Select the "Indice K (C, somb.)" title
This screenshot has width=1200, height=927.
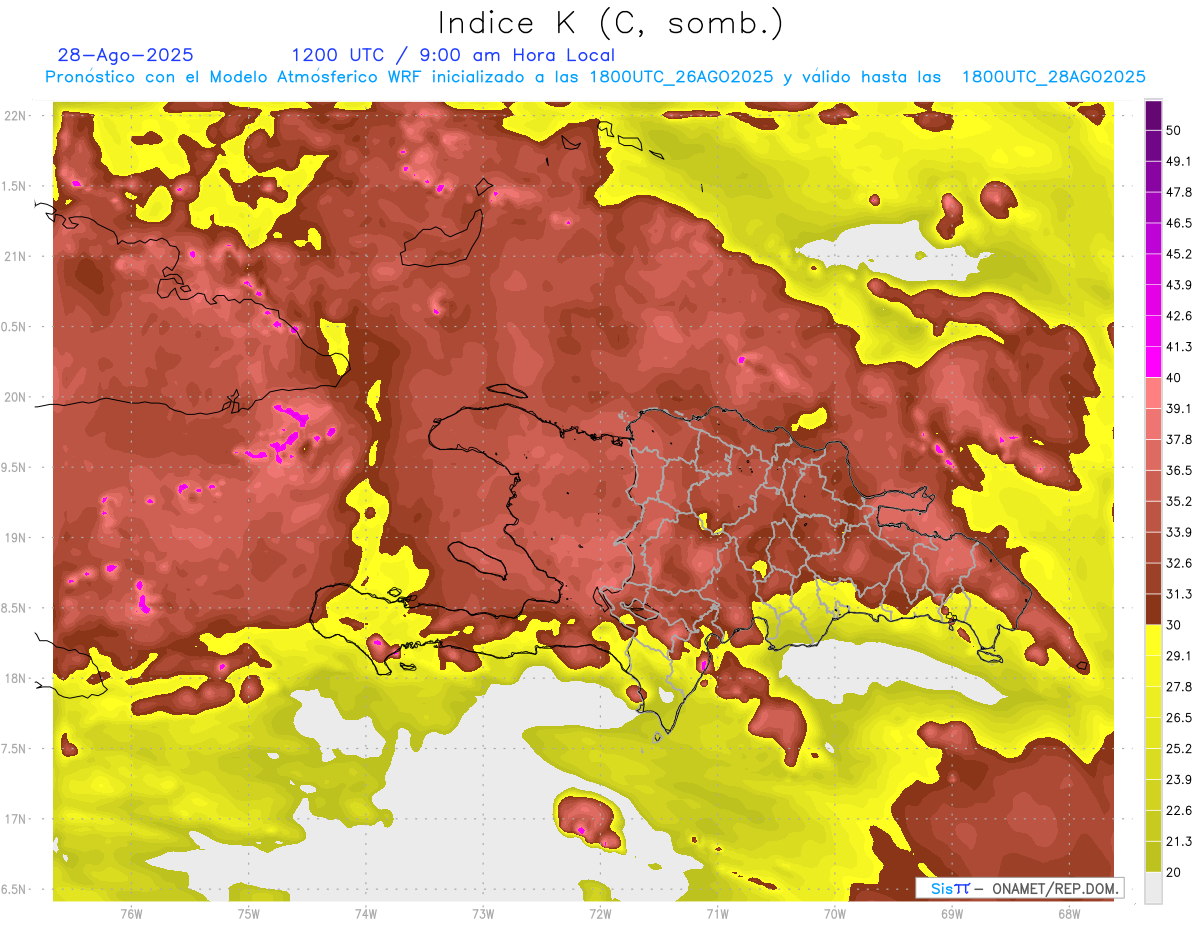611,22
